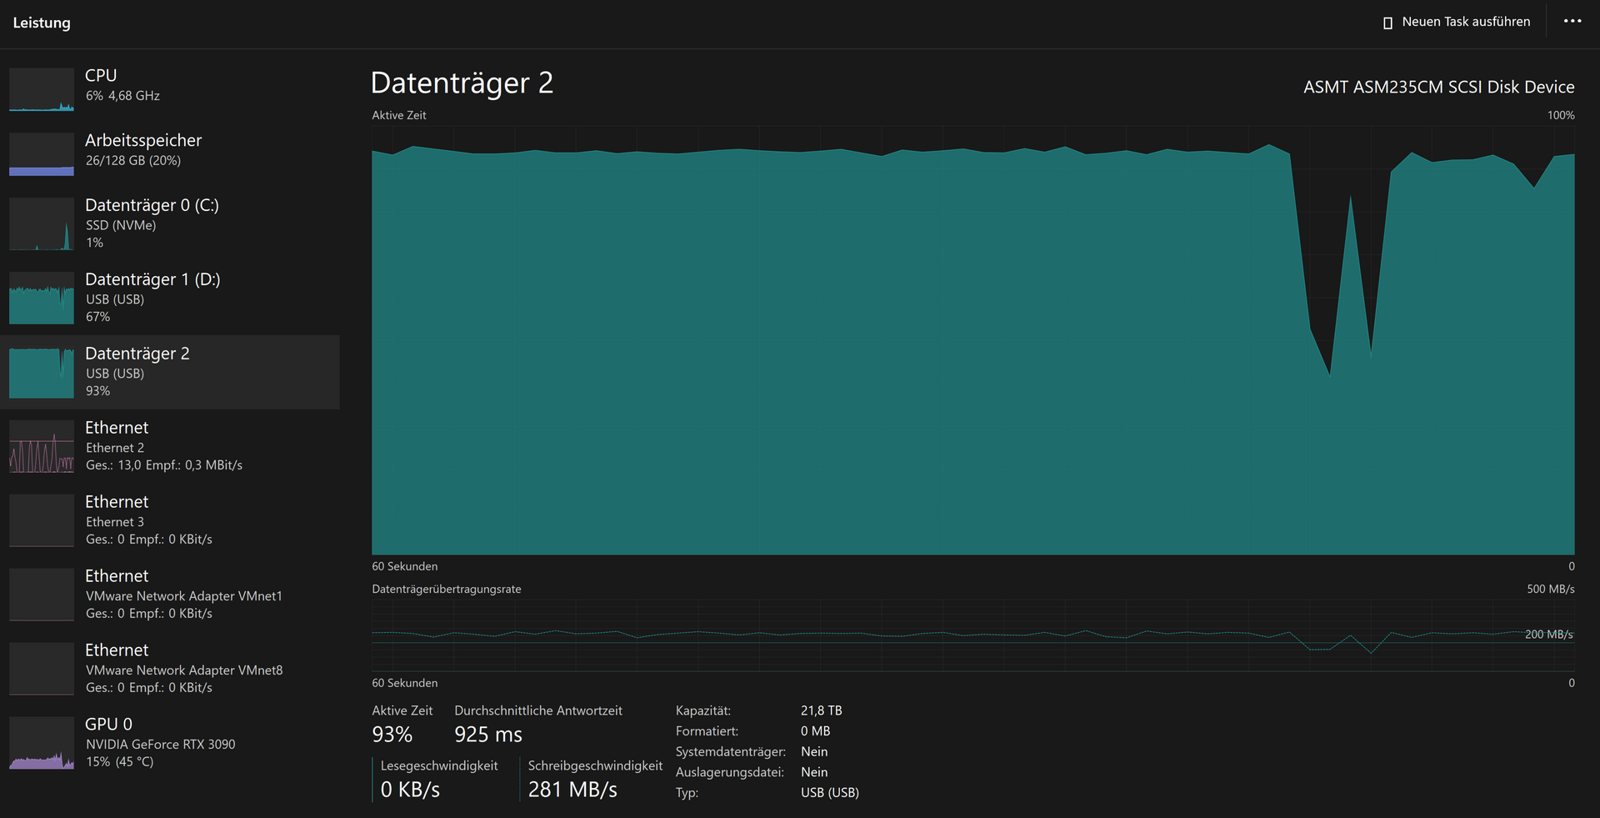Select the Arbeitsspeicher memory graph thumbnail
1600x818 pixels.
point(41,154)
